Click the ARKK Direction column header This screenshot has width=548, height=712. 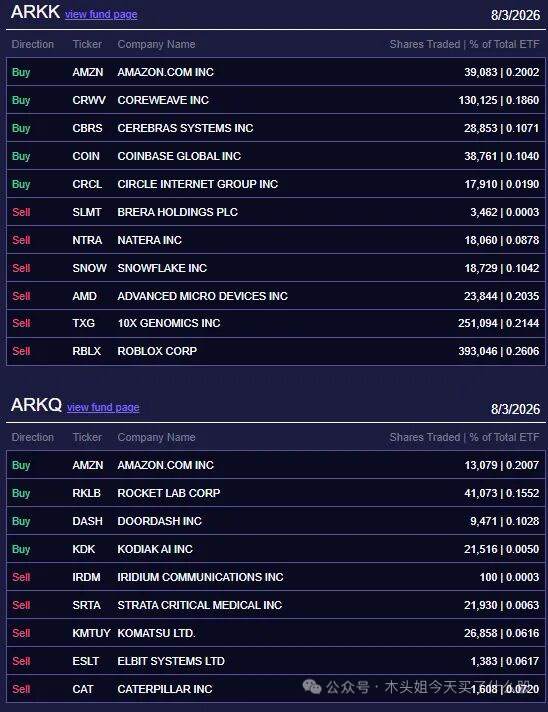[33, 44]
